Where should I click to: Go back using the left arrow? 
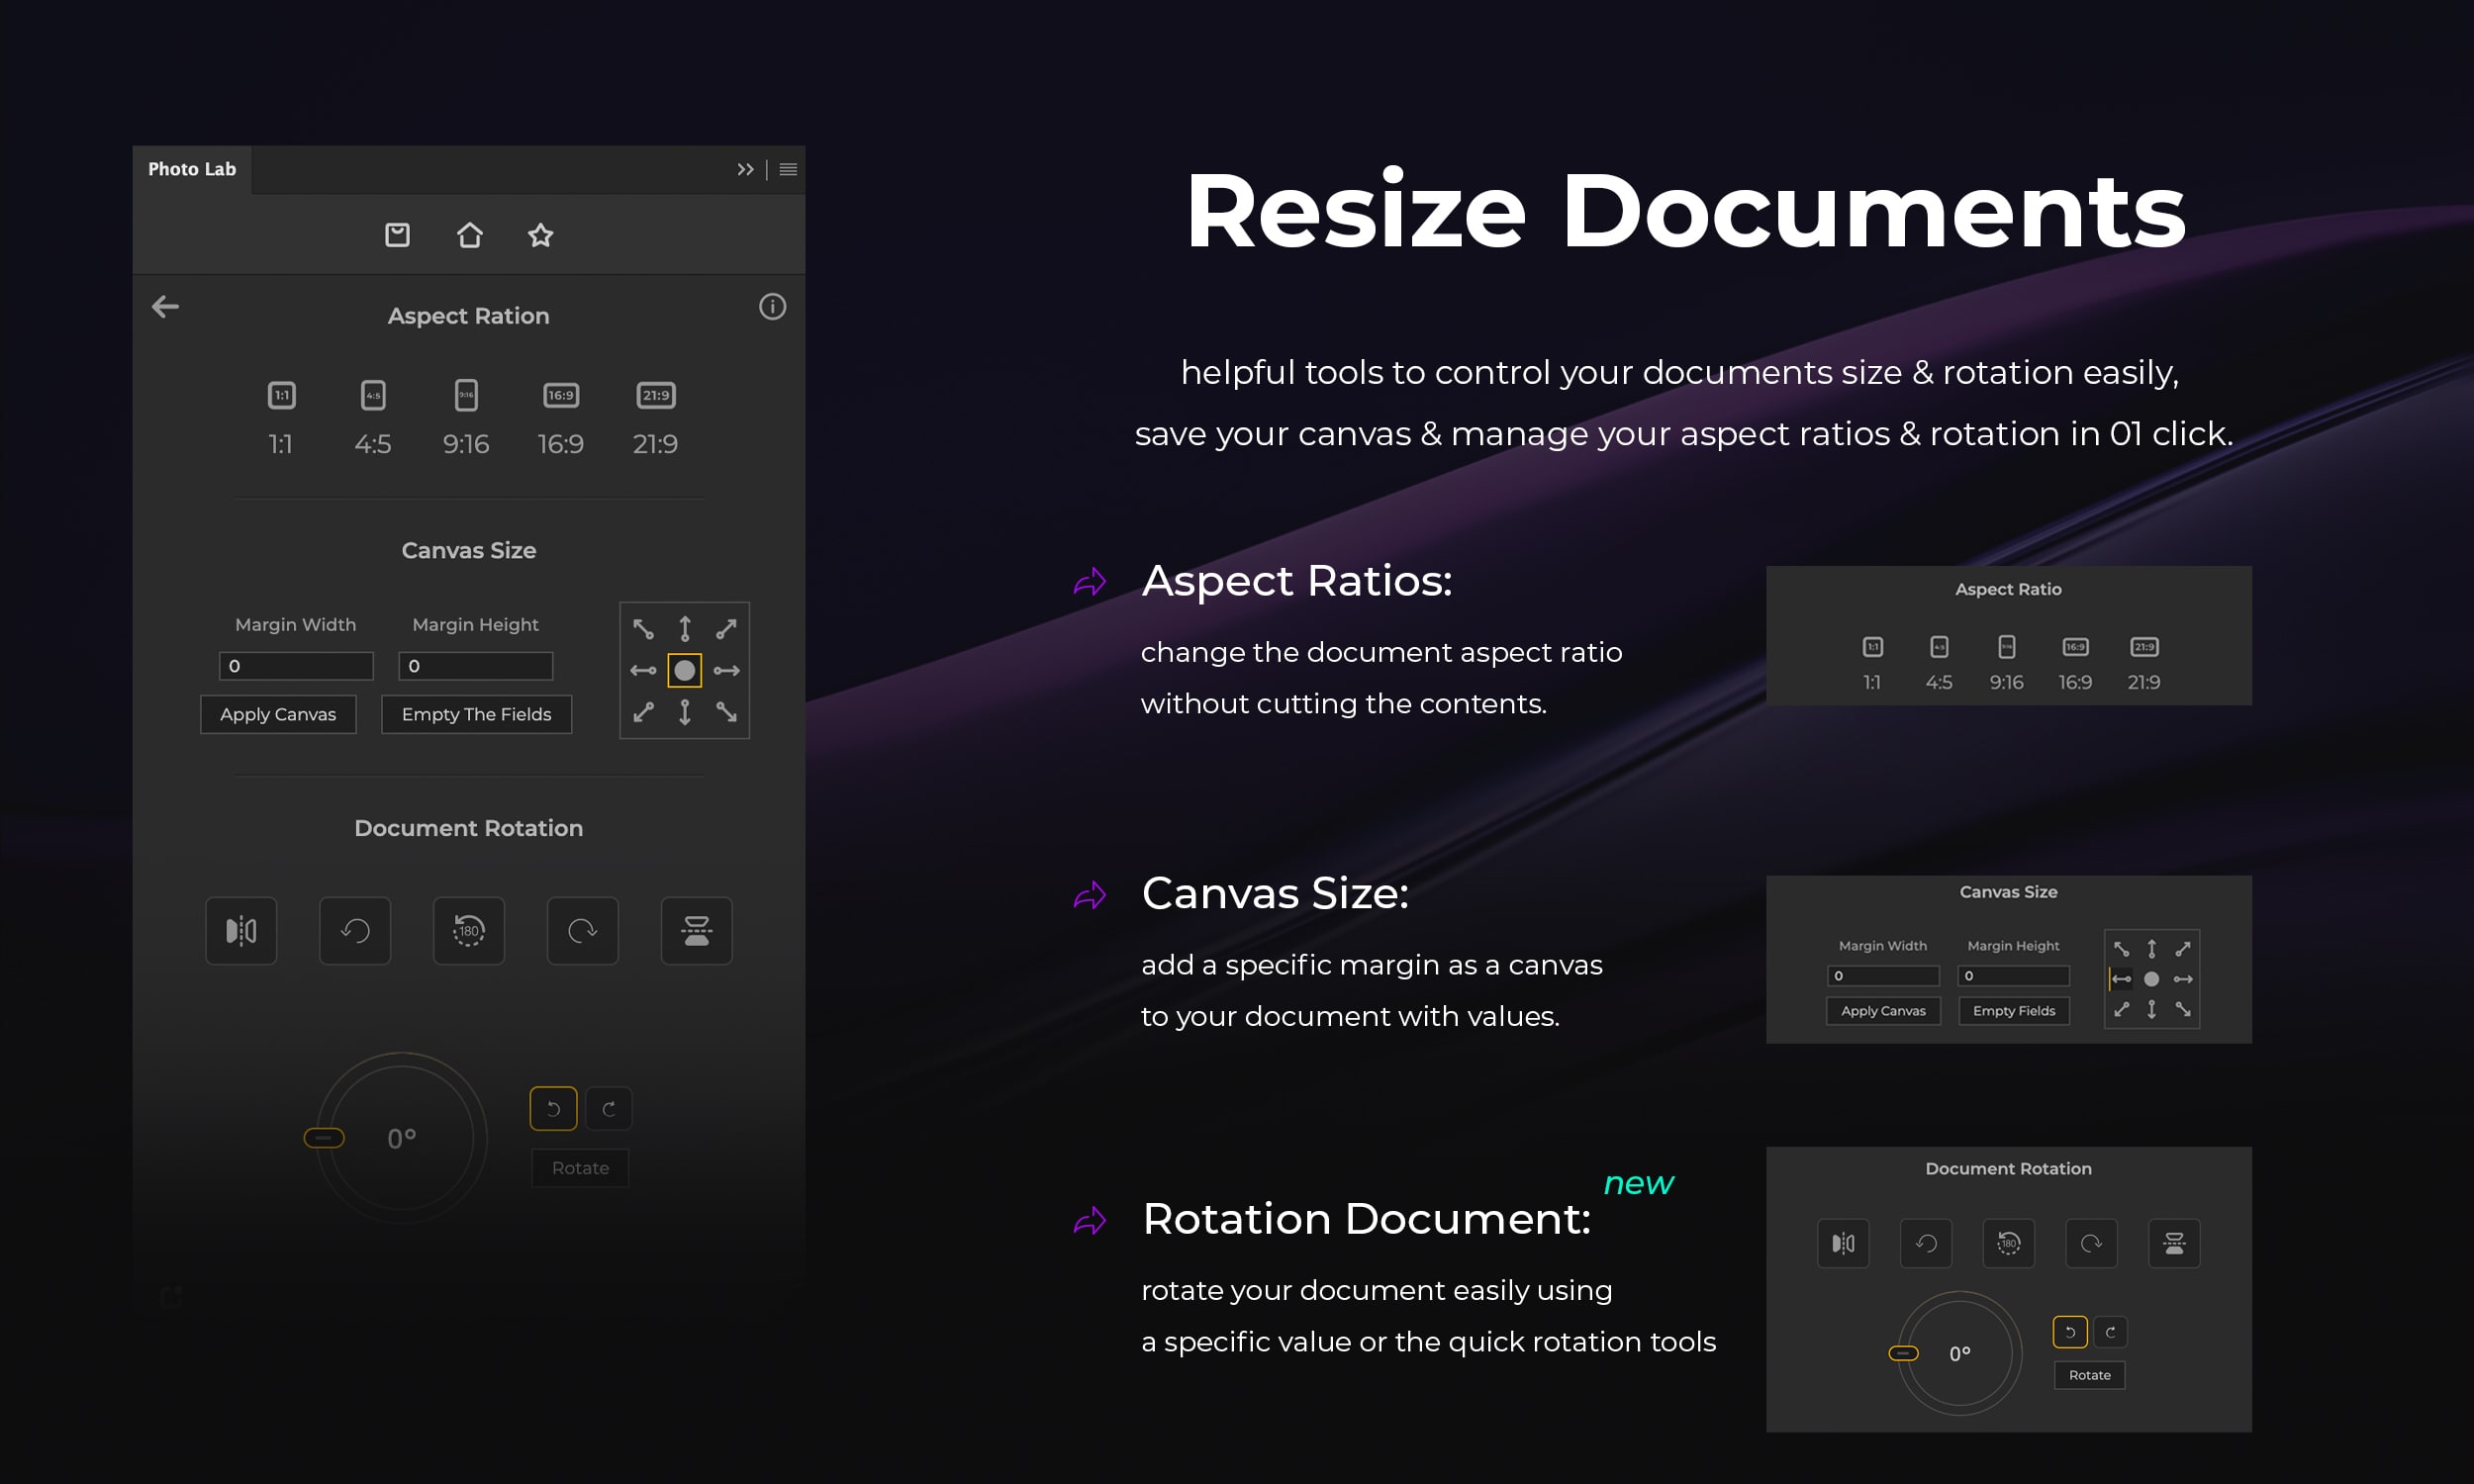pos(166,307)
